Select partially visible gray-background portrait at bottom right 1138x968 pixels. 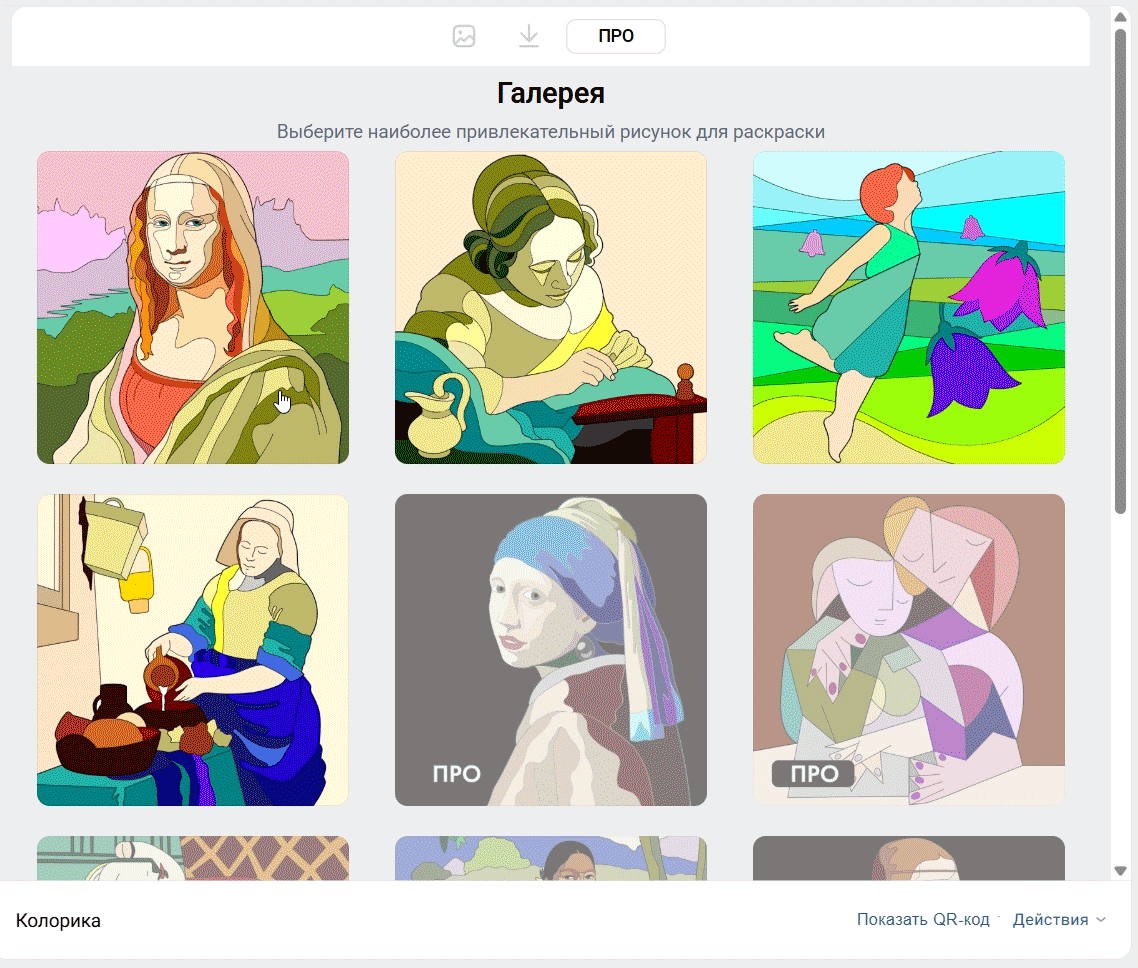909,858
